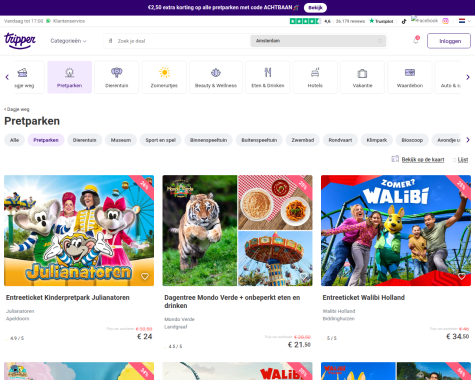
Task: Open the Amsterdam location dropdown
Action: pyautogui.click(x=318, y=41)
